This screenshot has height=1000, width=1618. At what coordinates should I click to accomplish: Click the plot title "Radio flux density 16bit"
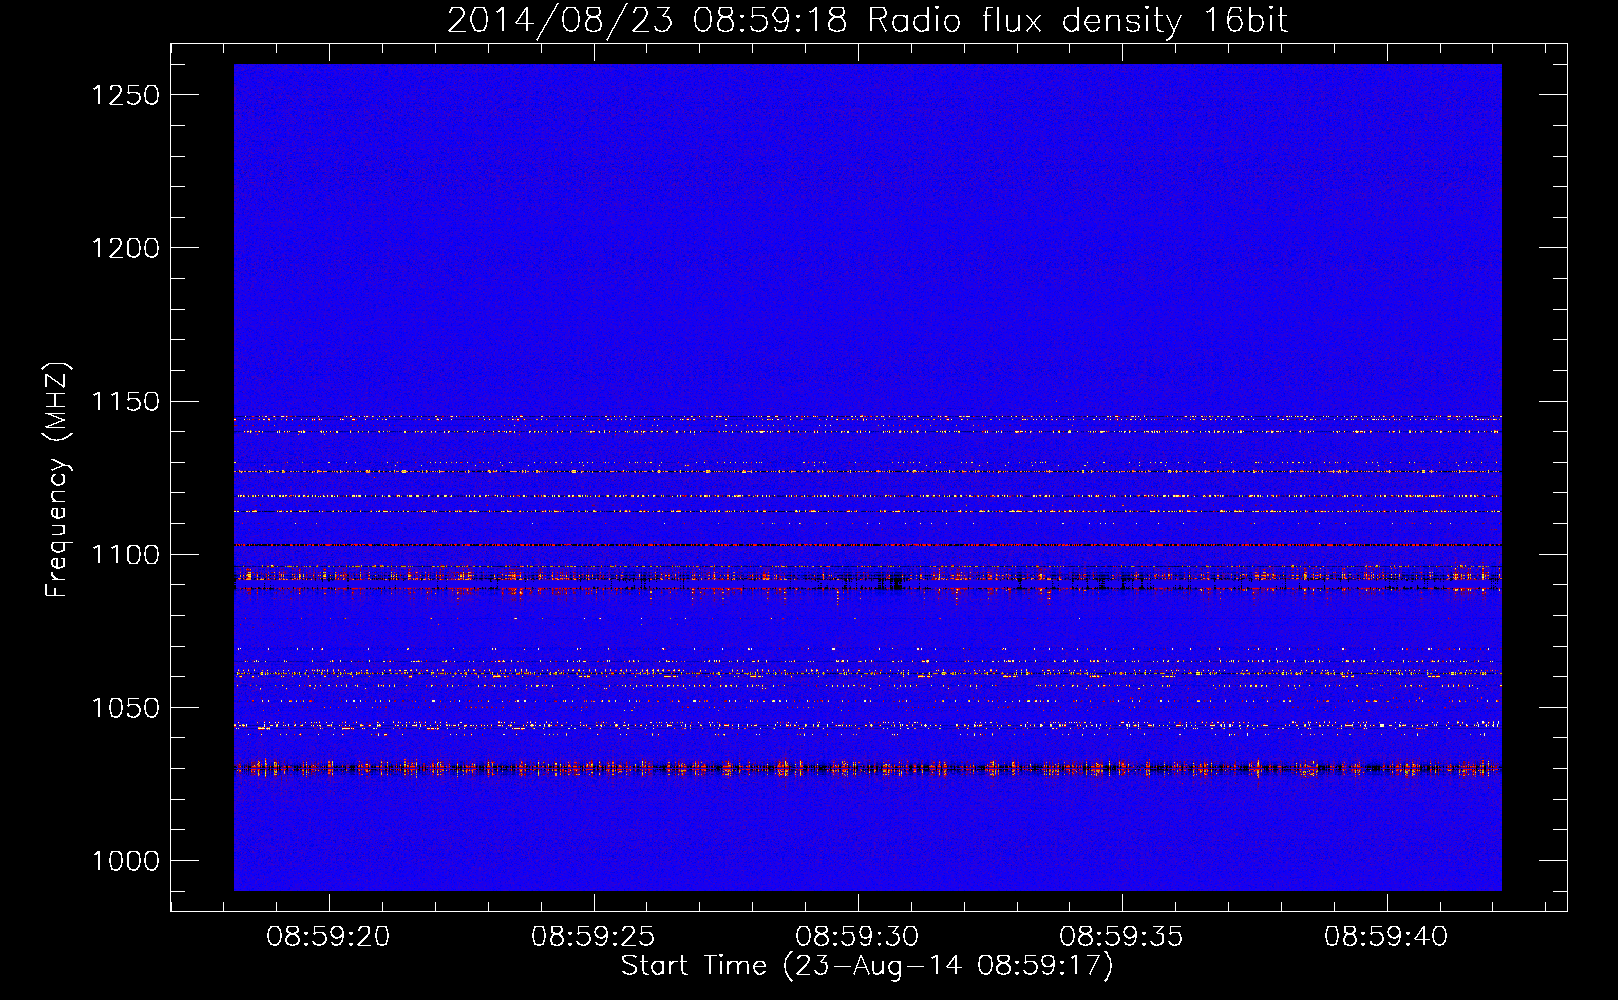1077,20
